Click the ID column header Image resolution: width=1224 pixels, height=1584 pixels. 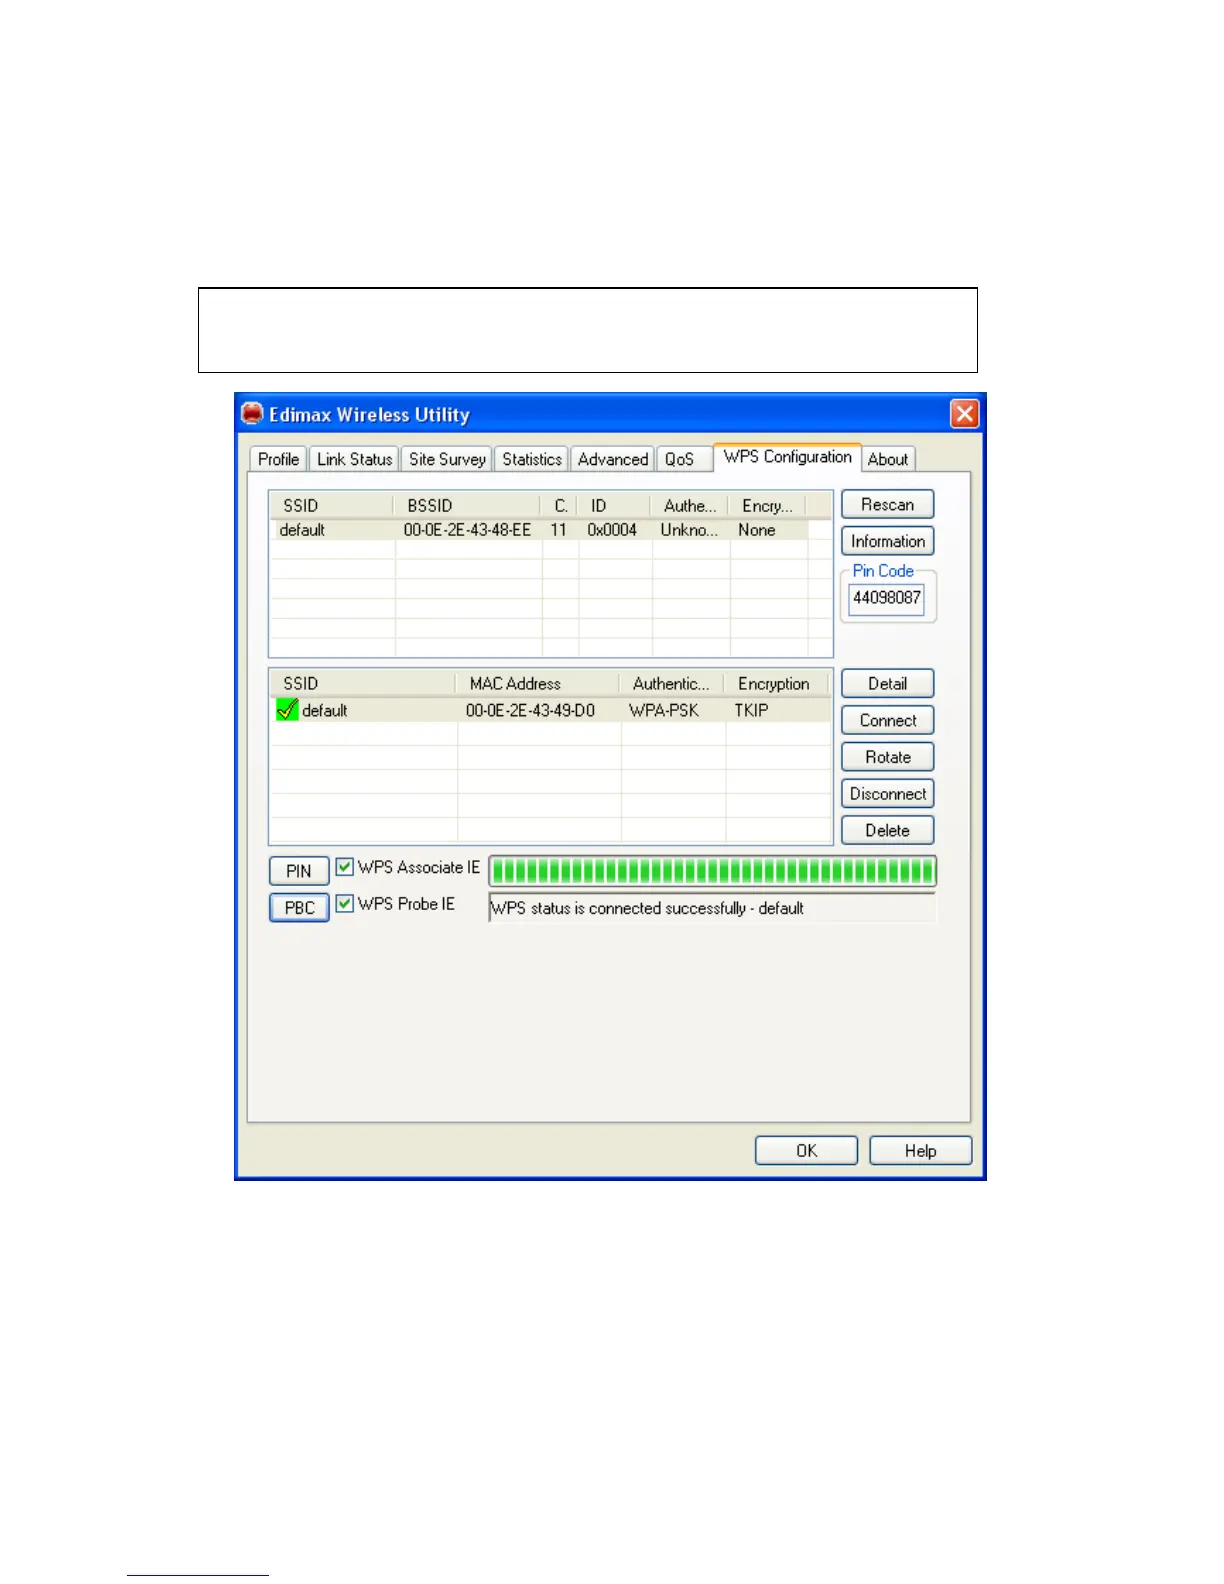614,506
